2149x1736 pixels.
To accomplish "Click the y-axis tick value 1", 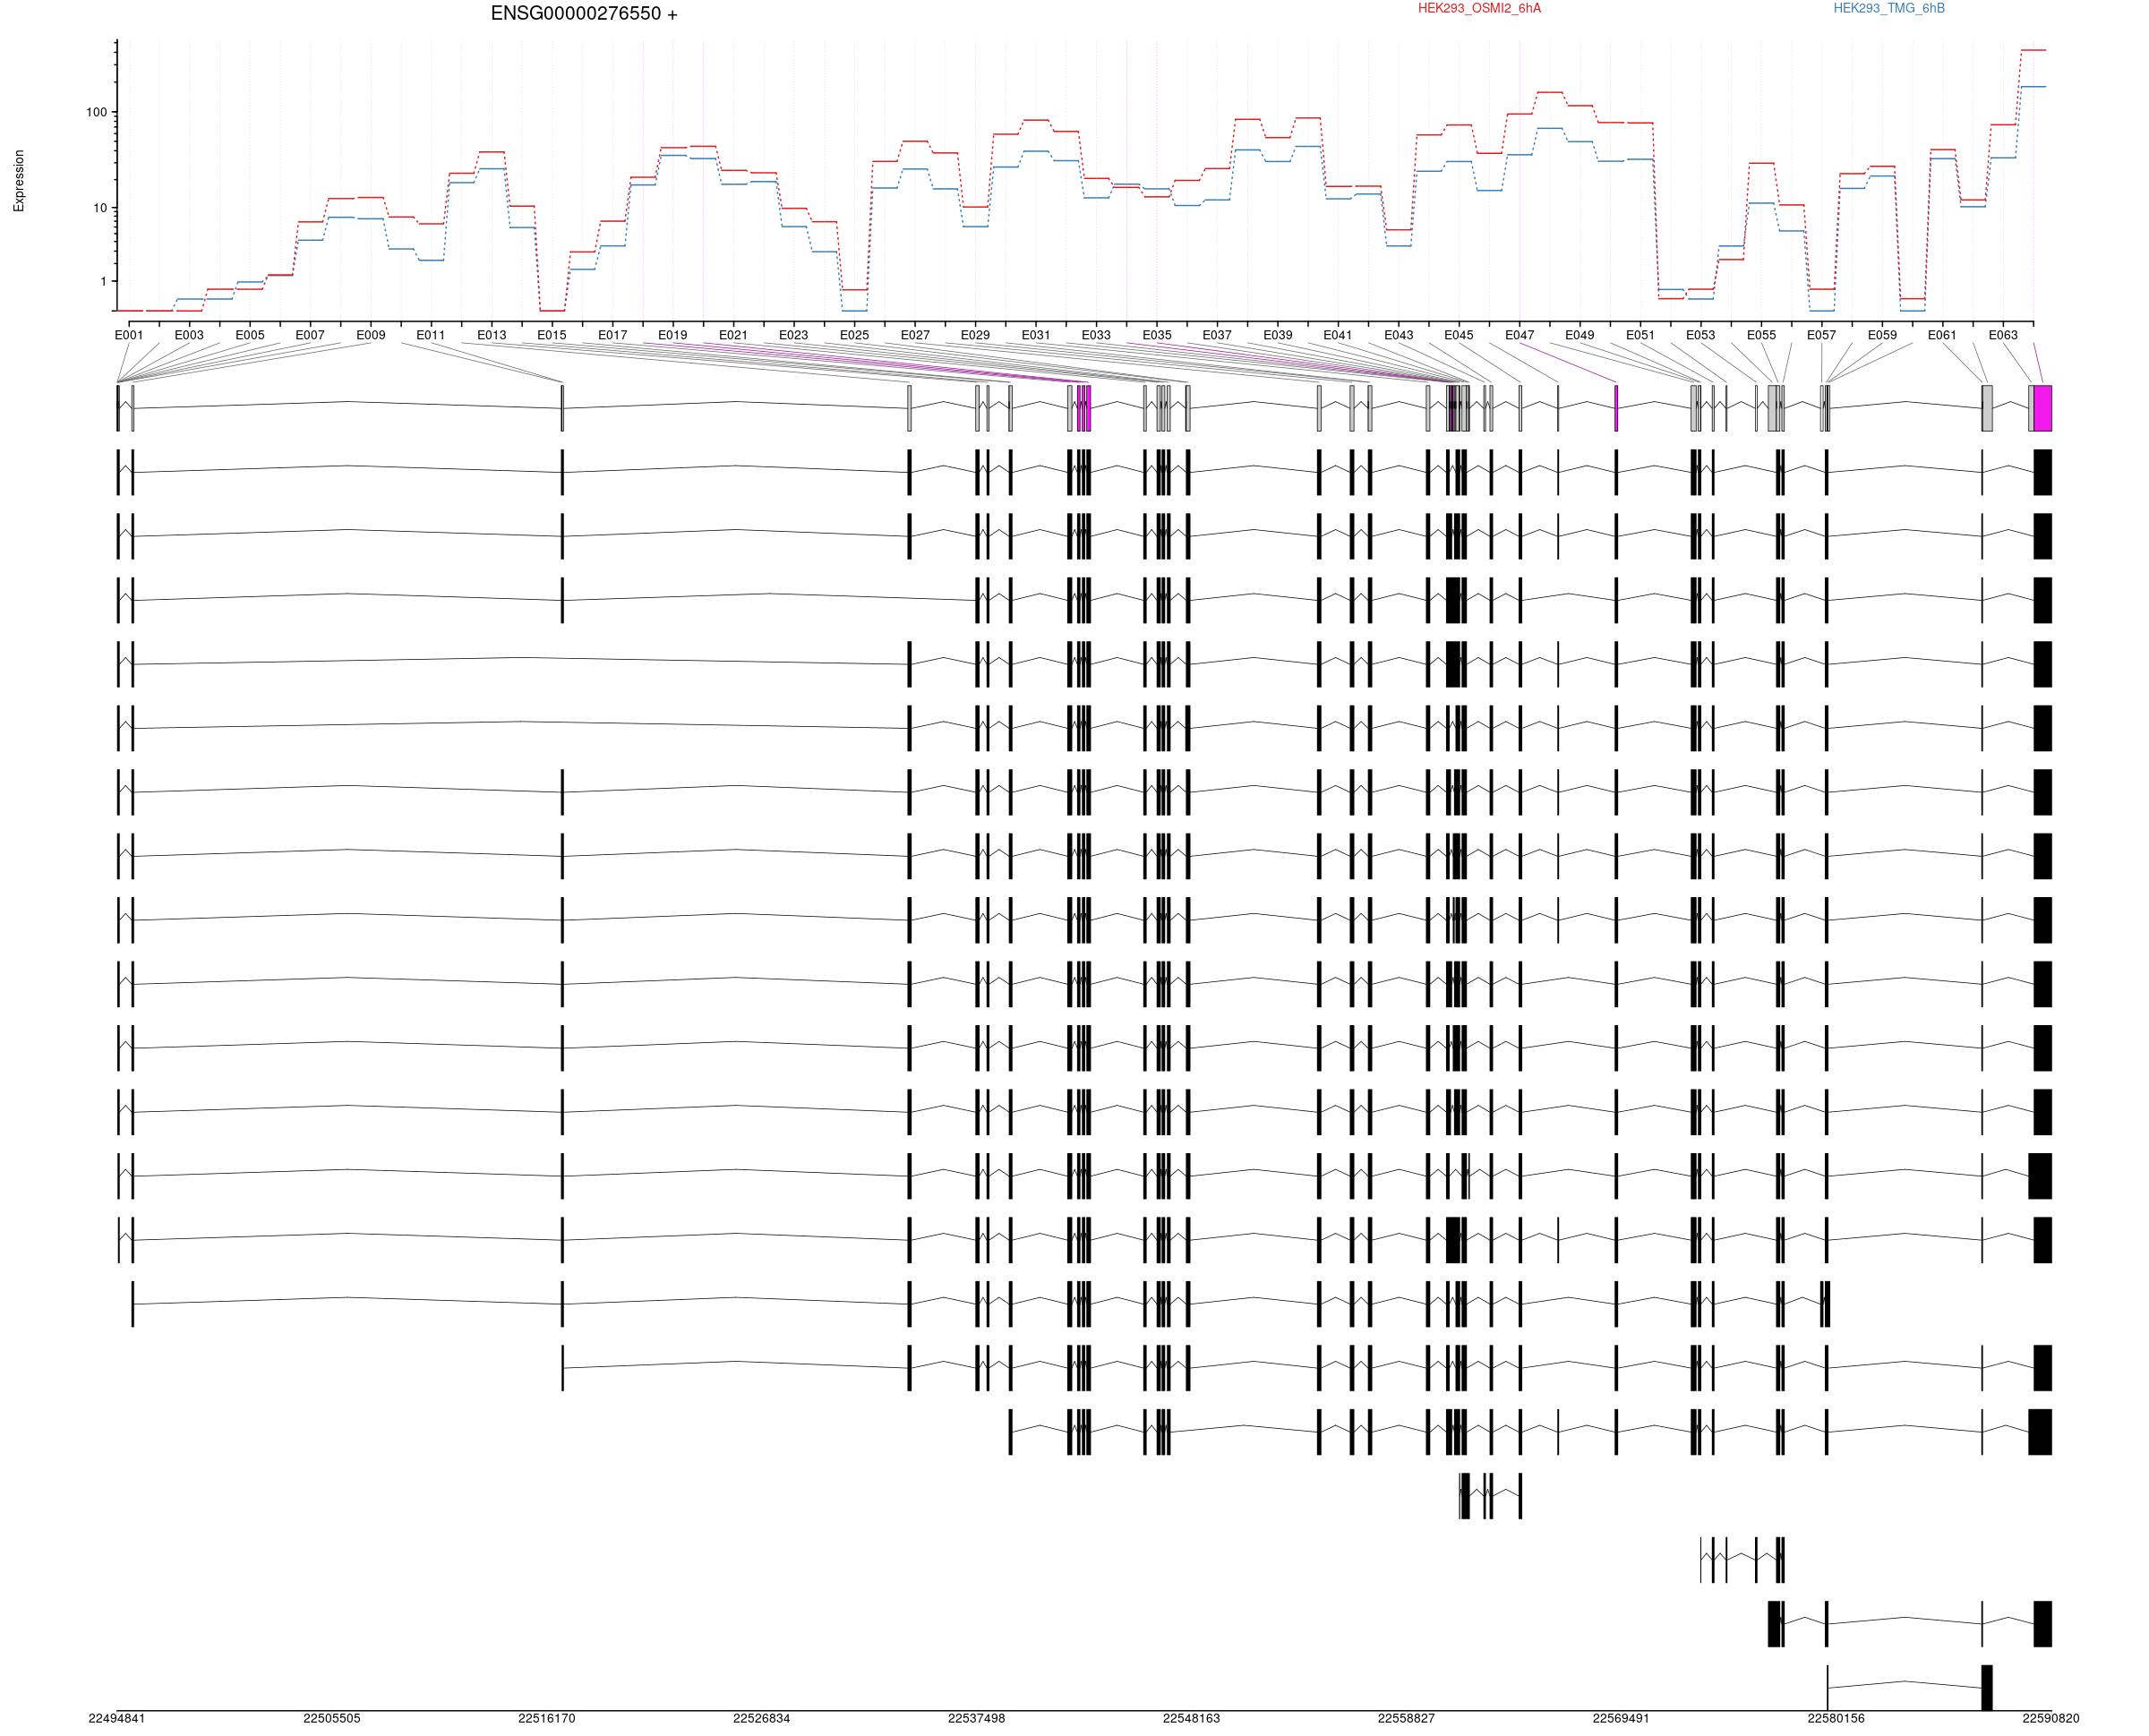I will [103, 282].
